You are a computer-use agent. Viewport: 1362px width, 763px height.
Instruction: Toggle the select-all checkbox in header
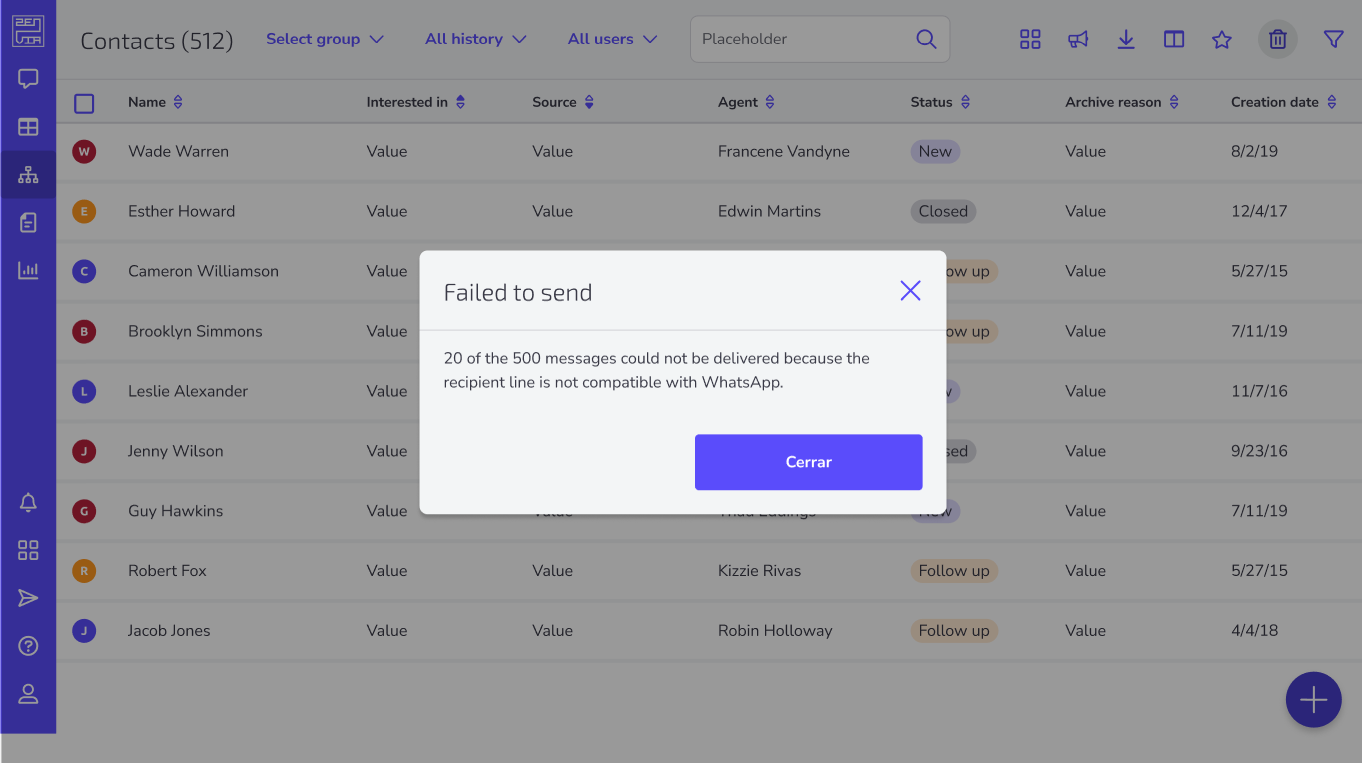tap(84, 103)
